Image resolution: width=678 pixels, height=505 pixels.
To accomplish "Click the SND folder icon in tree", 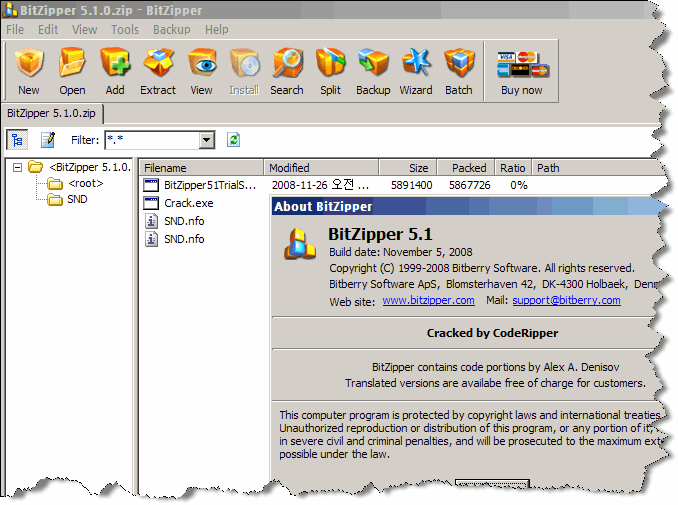I will [x=55, y=199].
